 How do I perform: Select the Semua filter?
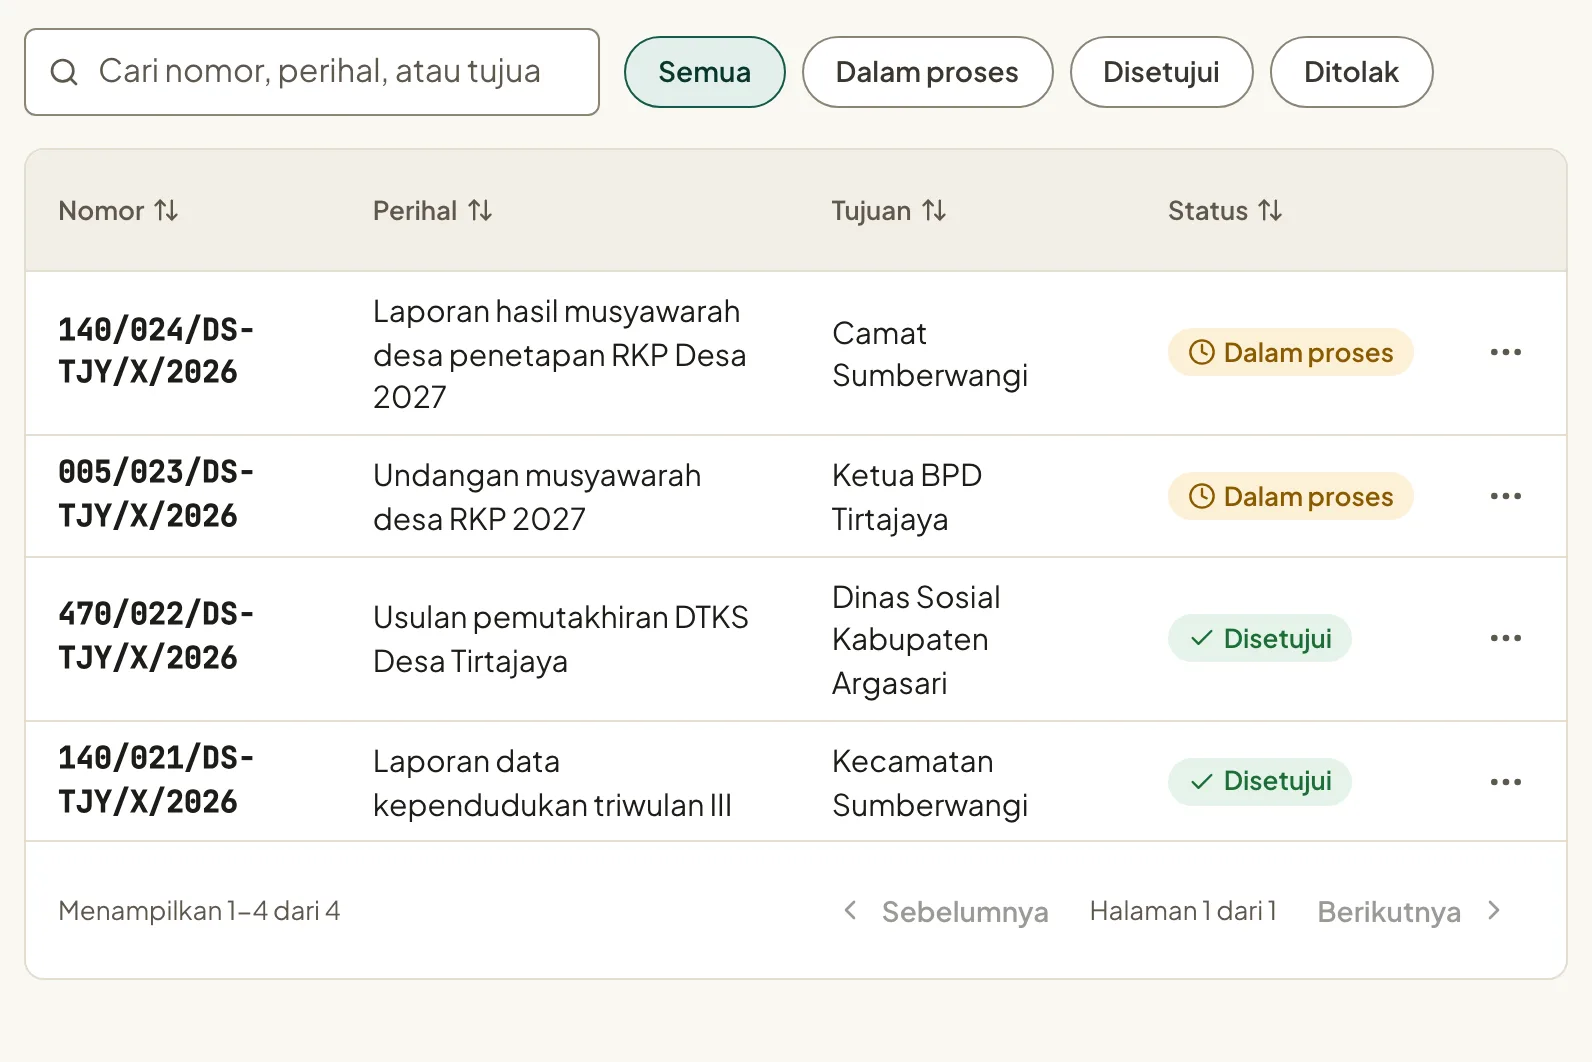(x=705, y=72)
